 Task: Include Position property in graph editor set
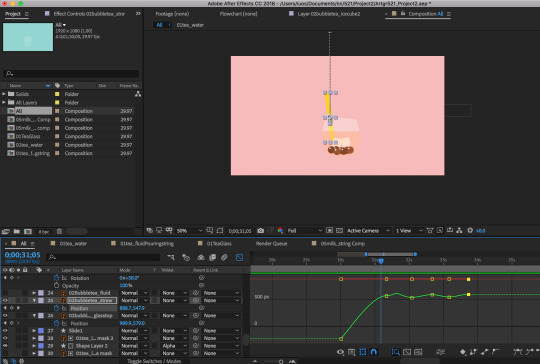click(x=65, y=308)
